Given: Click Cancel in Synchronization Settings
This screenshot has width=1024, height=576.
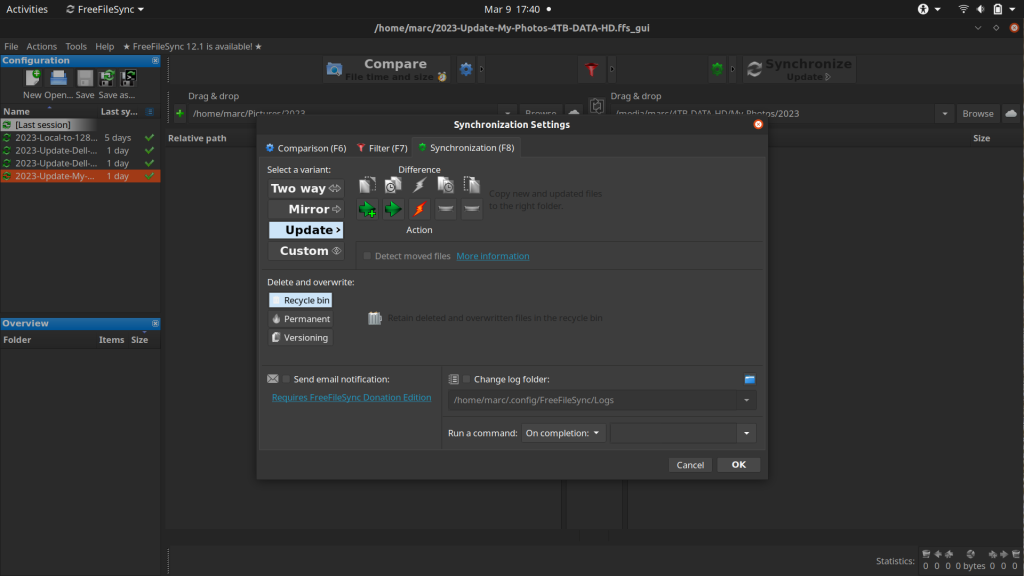Looking at the screenshot, I should (690, 465).
